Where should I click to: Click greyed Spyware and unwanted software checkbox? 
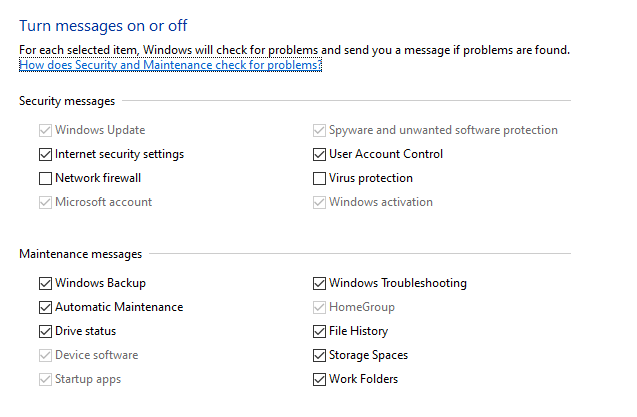point(319,130)
